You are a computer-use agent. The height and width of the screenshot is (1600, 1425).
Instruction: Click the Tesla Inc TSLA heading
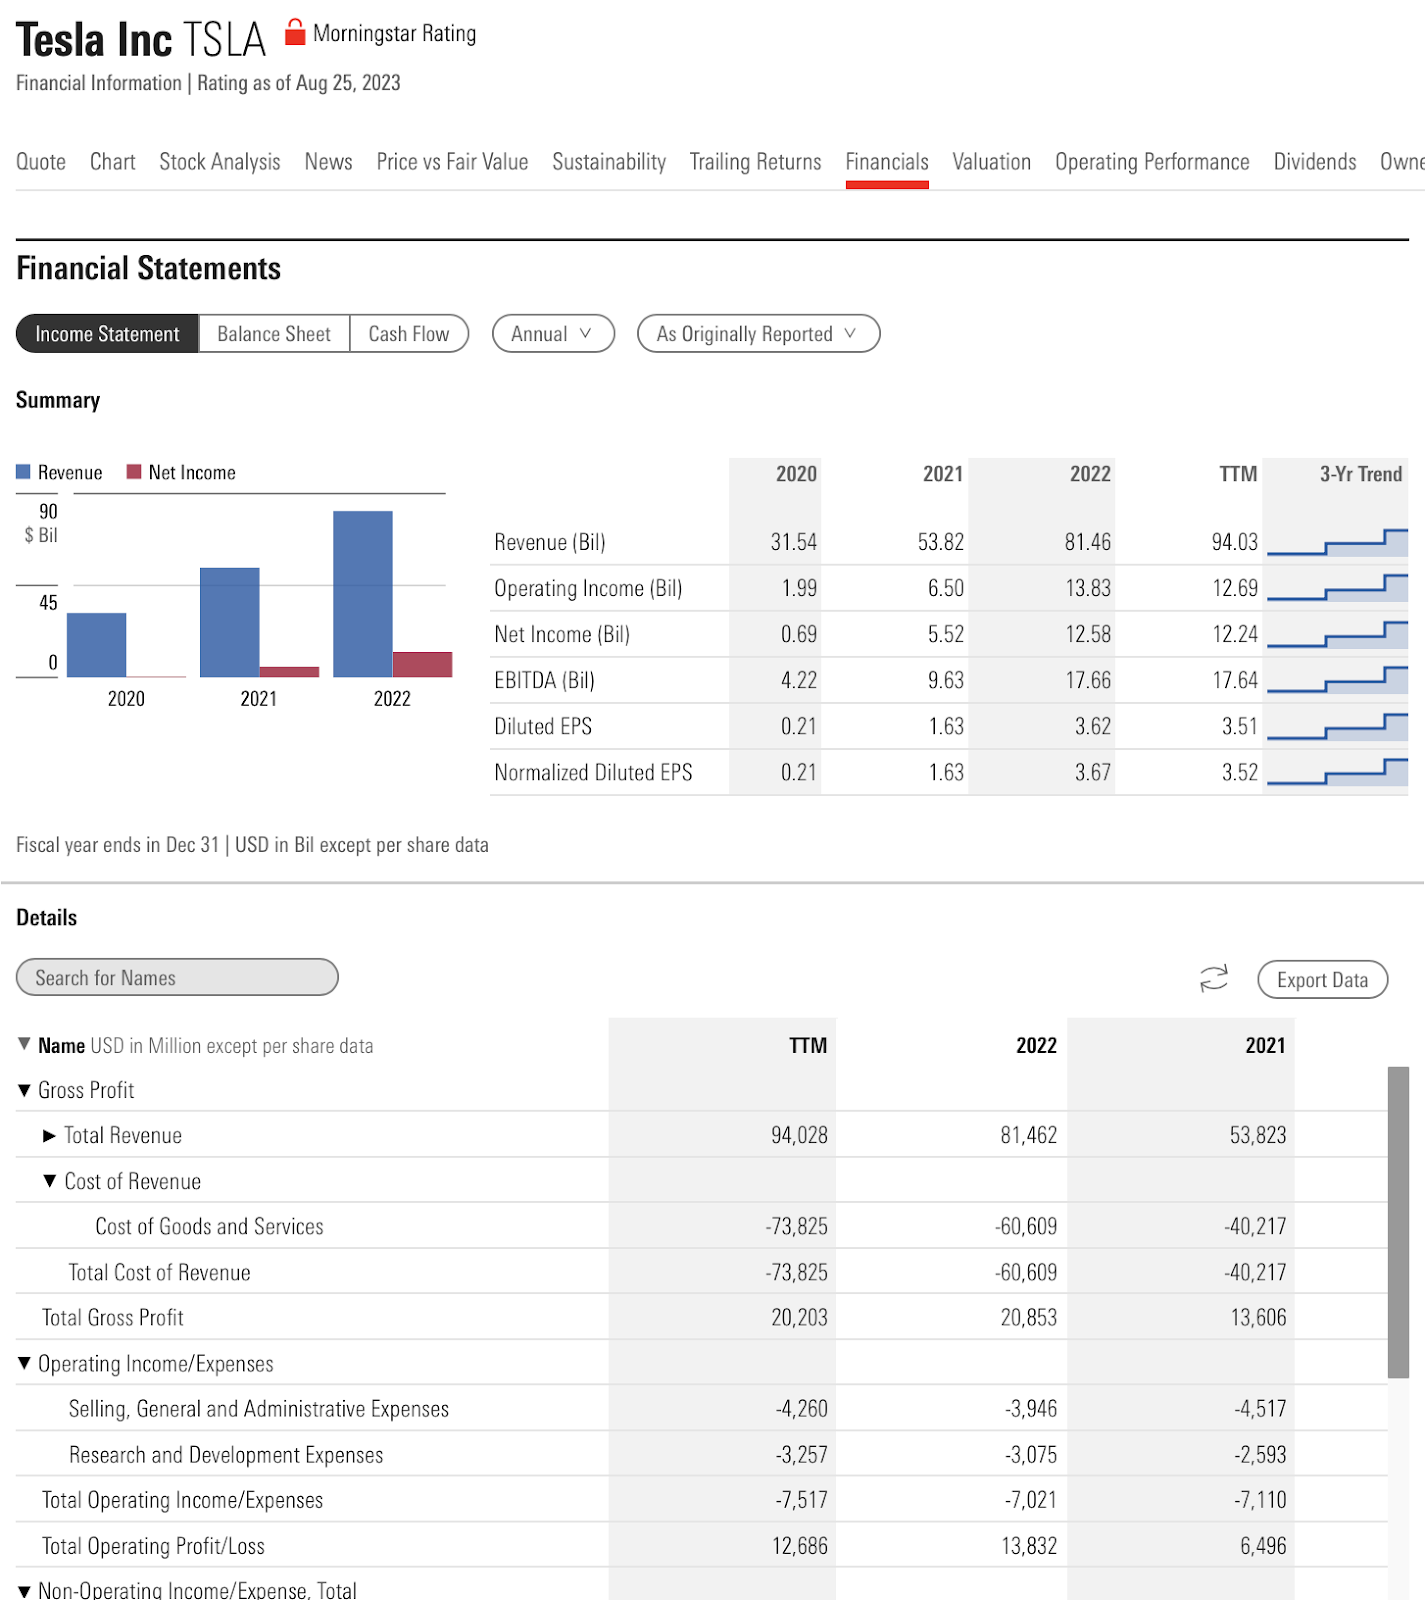pyautogui.click(x=141, y=40)
